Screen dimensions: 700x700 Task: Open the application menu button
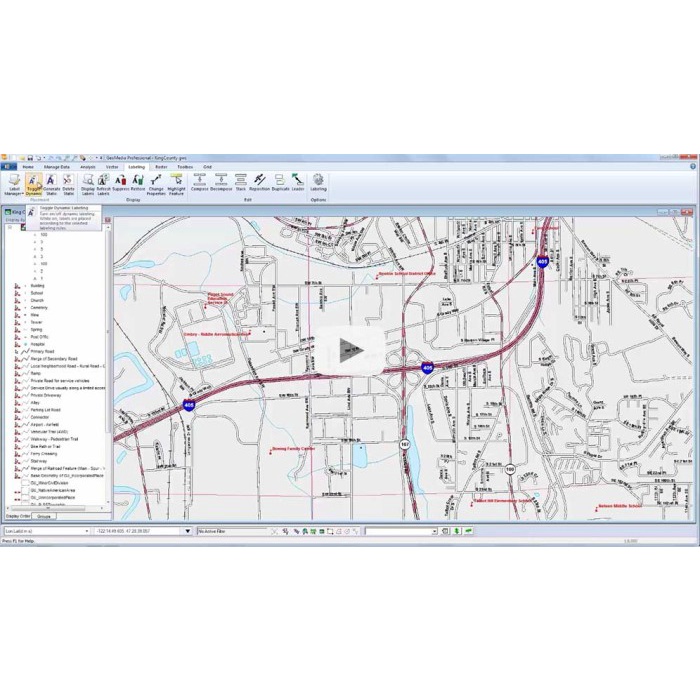pyautogui.click(x=8, y=167)
